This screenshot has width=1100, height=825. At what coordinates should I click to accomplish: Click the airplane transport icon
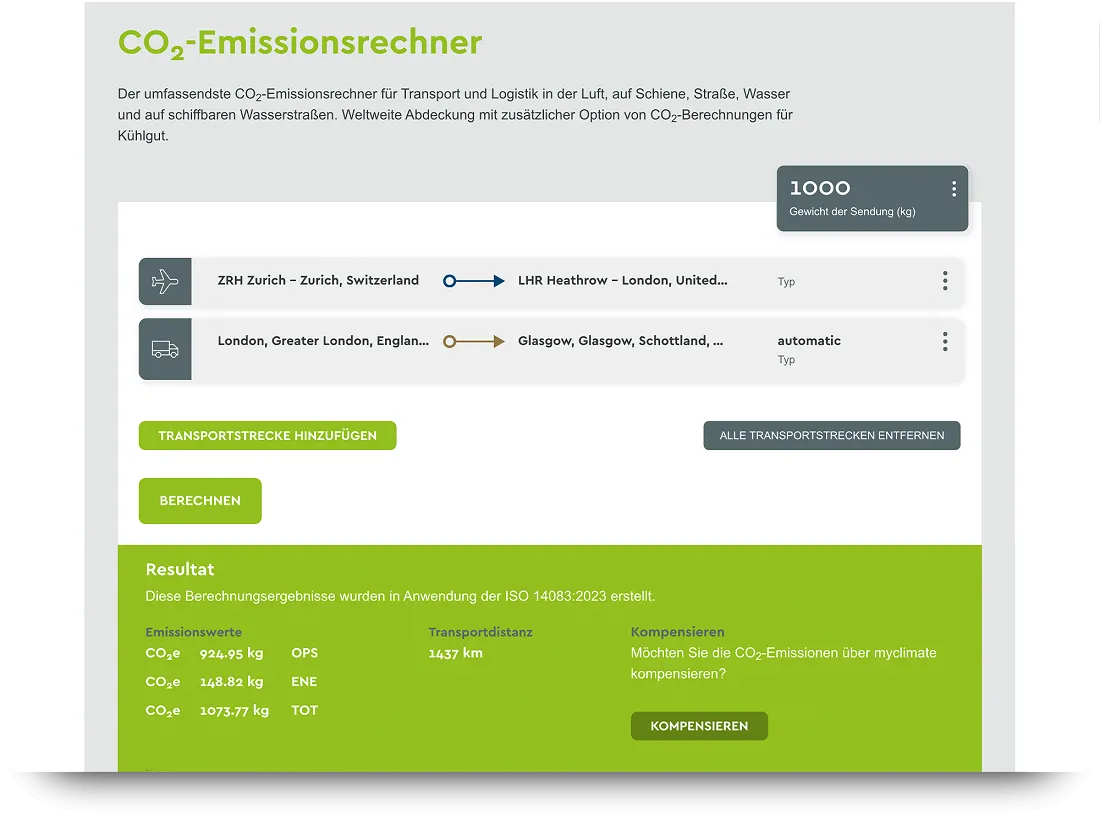165,281
